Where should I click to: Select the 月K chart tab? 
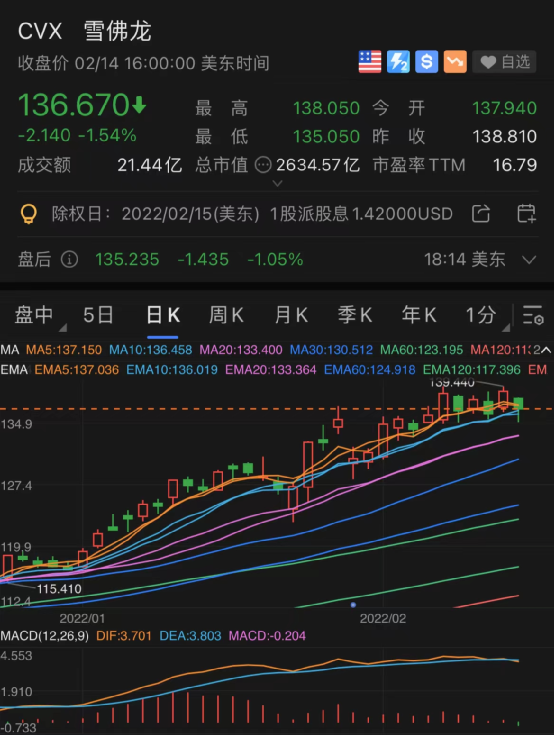(291, 315)
